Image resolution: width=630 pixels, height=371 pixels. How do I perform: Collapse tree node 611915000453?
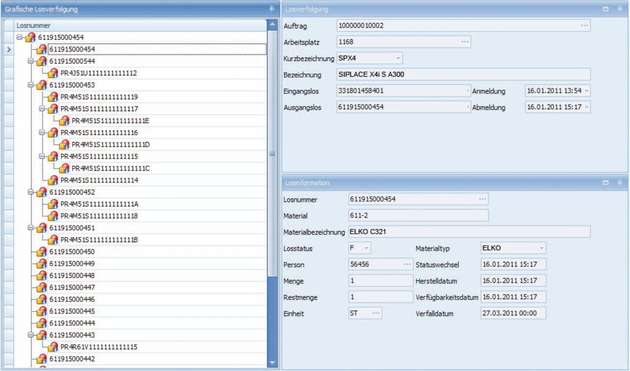pos(30,85)
